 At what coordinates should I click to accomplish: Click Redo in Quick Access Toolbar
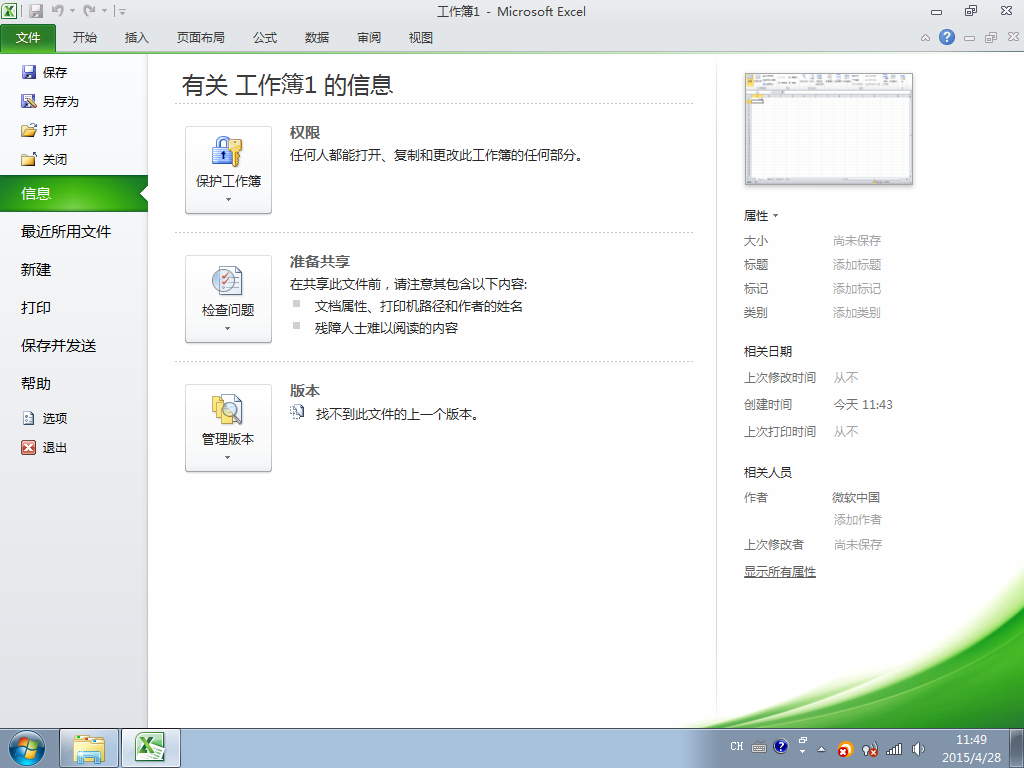89,10
